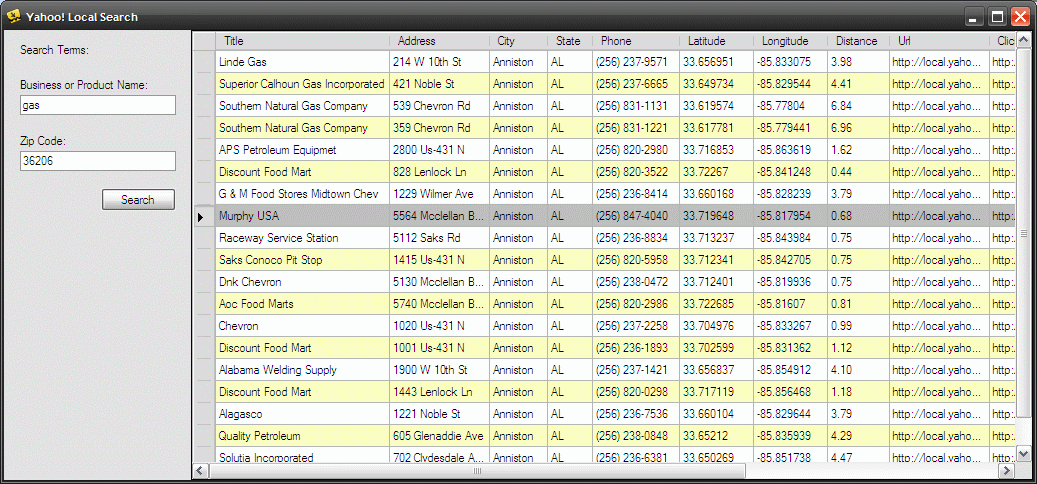Screen dimensions: 1037x484
Task: Click latitude value 33.619574
Action: (x=716, y=106)
